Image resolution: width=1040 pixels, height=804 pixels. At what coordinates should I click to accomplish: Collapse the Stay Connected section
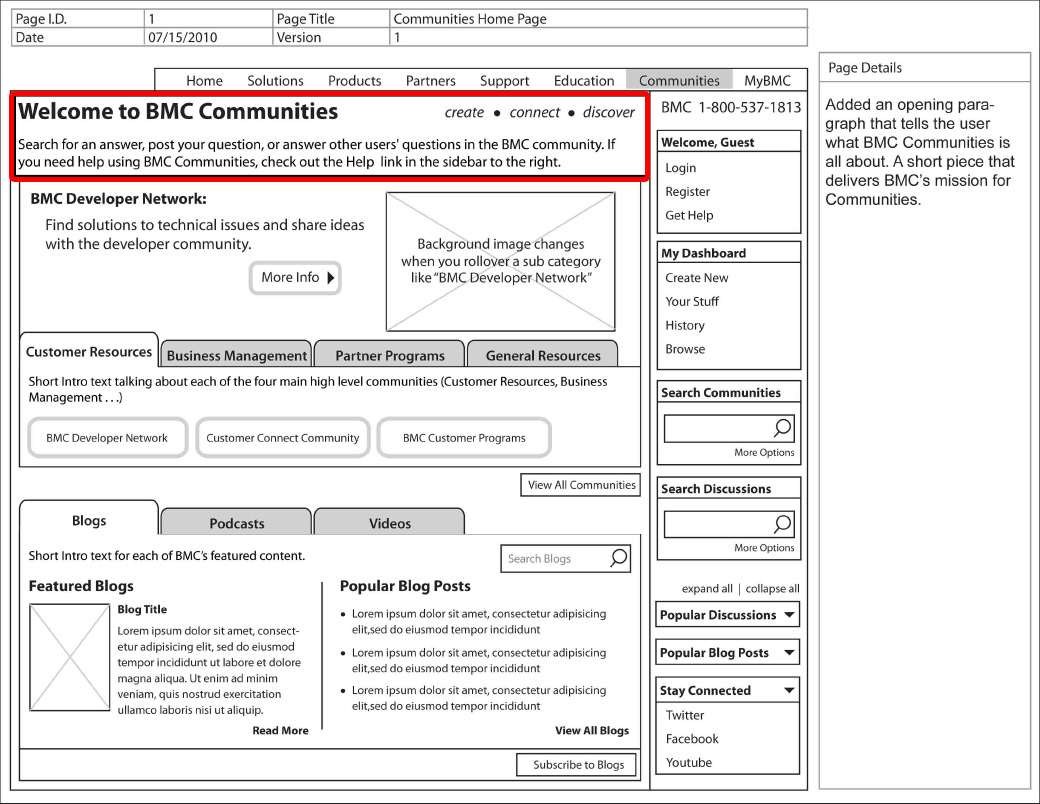coord(790,691)
